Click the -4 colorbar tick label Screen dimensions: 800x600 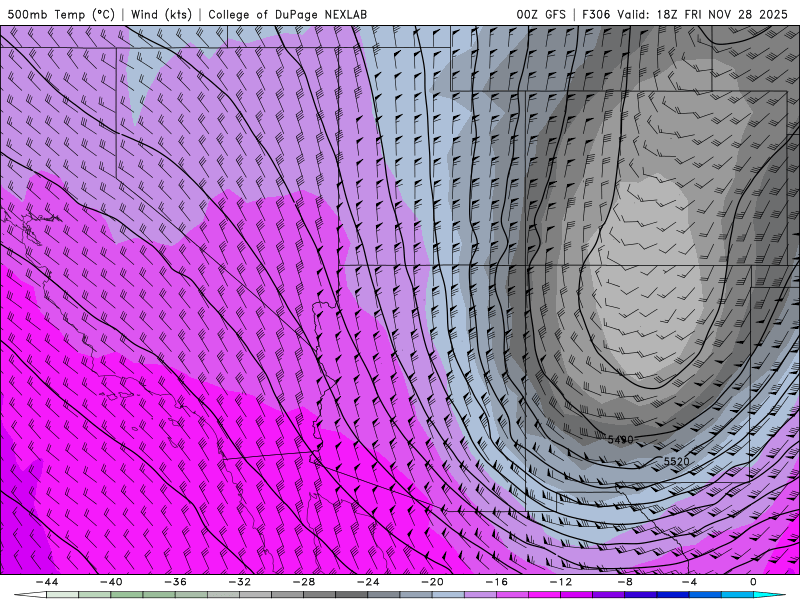[x=689, y=582]
